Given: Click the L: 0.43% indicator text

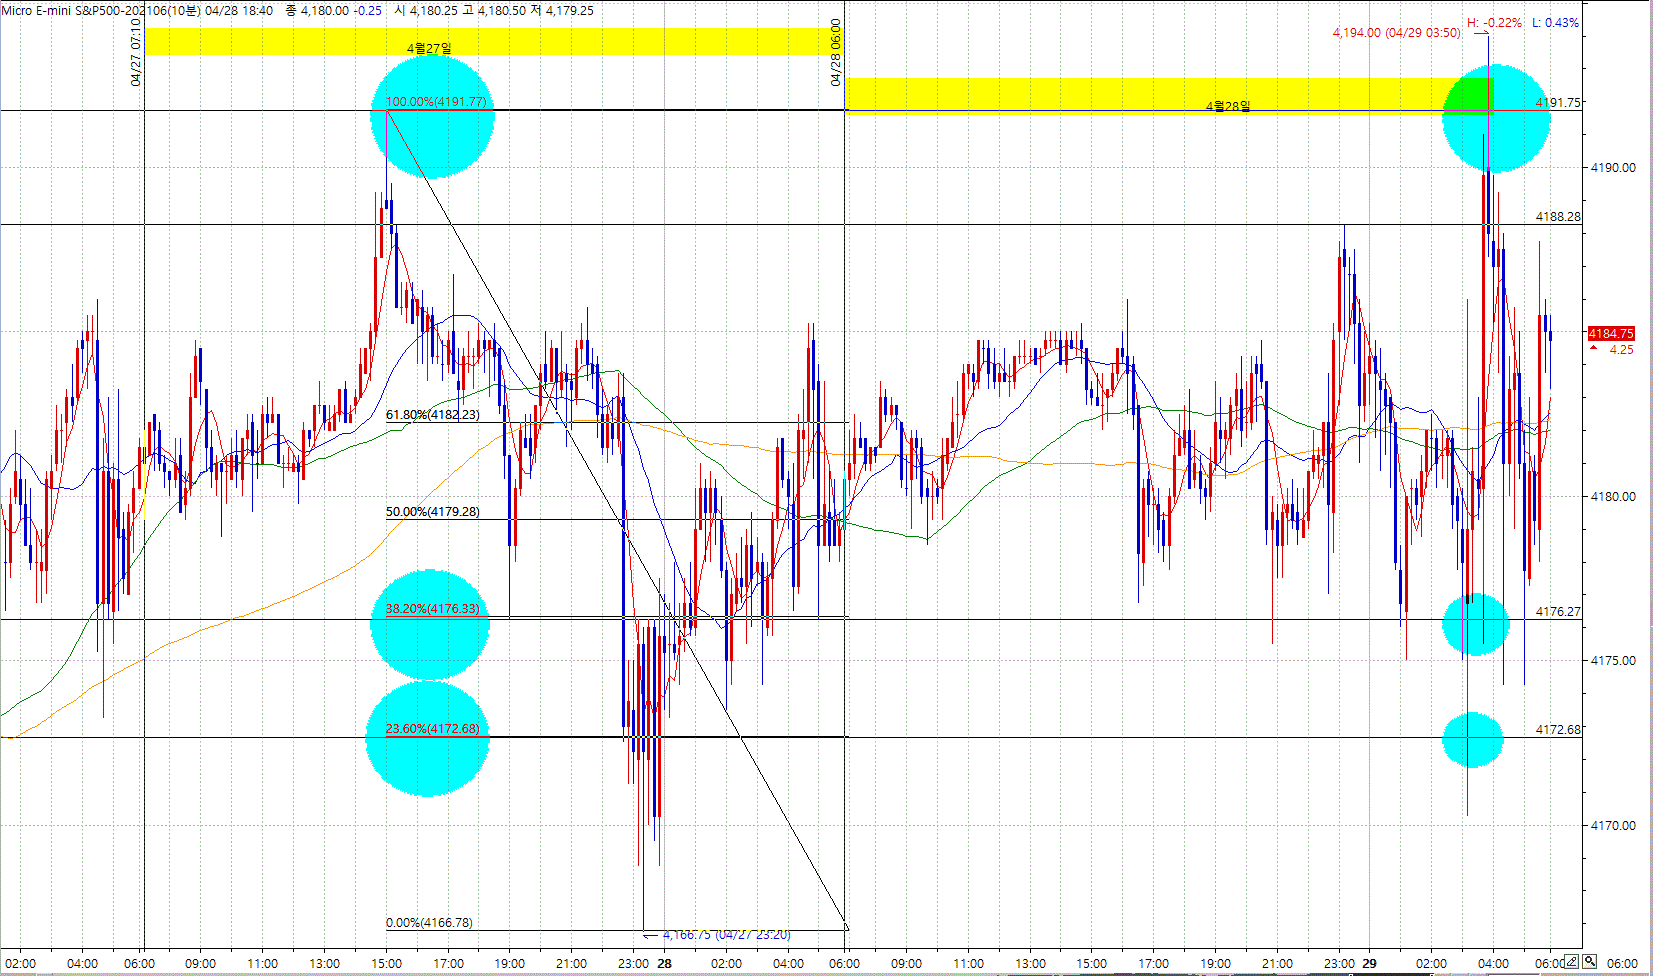Looking at the screenshot, I should (x=1555, y=22).
